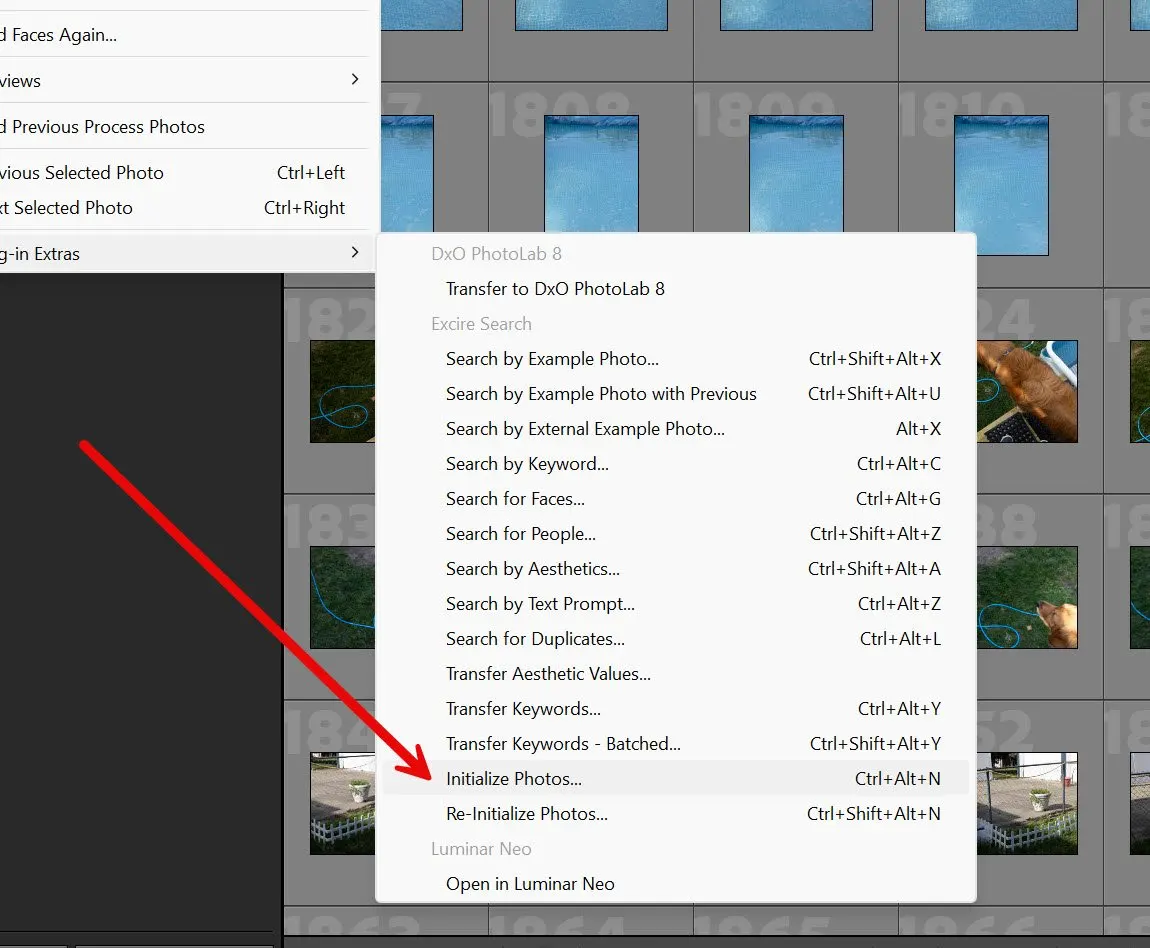1150x948 pixels.
Task: Select Search for People
Action: click(520, 533)
